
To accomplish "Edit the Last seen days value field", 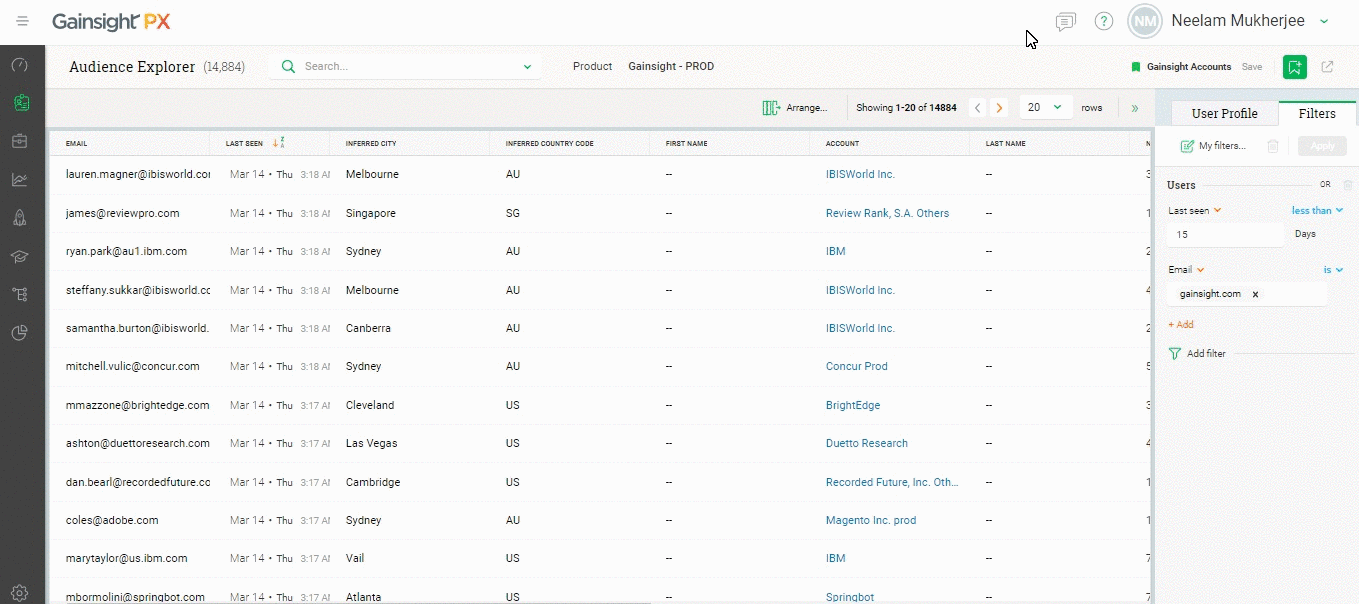I will (1226, 235).
